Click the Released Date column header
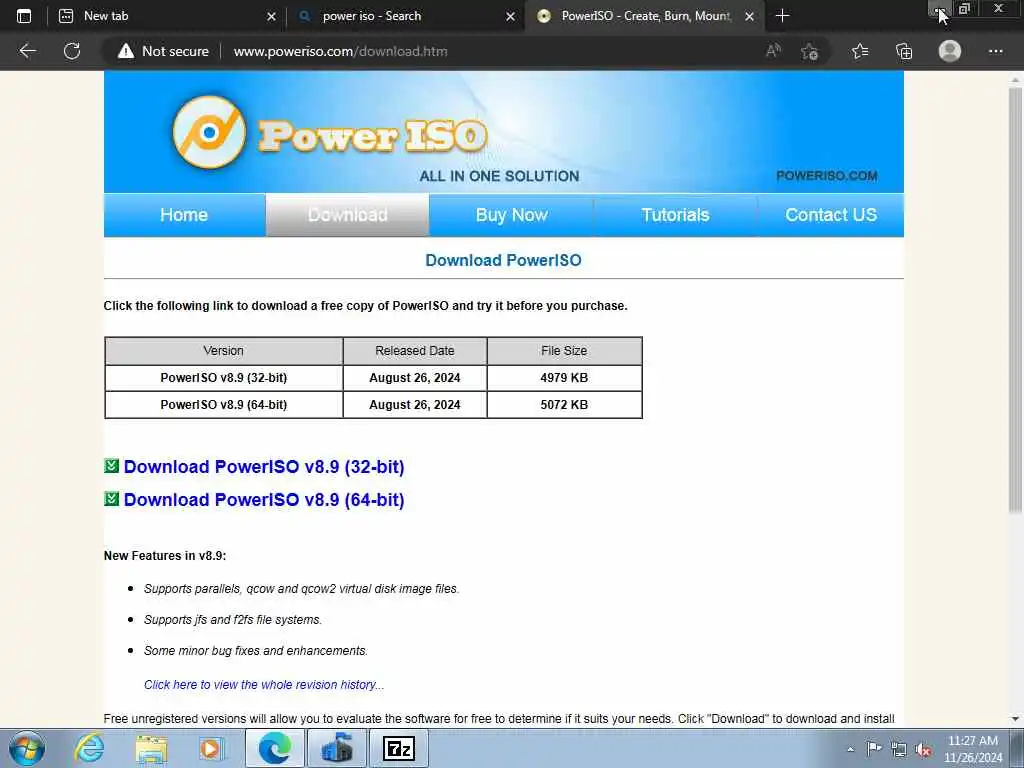This screenshot has width=1024, height=768. pyautogui.click(x=415, y=351)
